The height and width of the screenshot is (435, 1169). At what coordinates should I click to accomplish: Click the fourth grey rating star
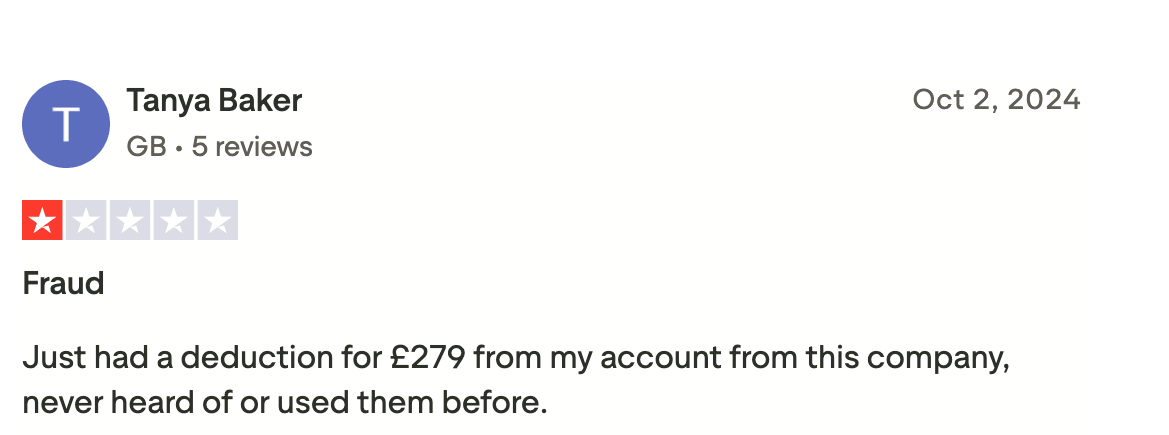tap(174, 221)
